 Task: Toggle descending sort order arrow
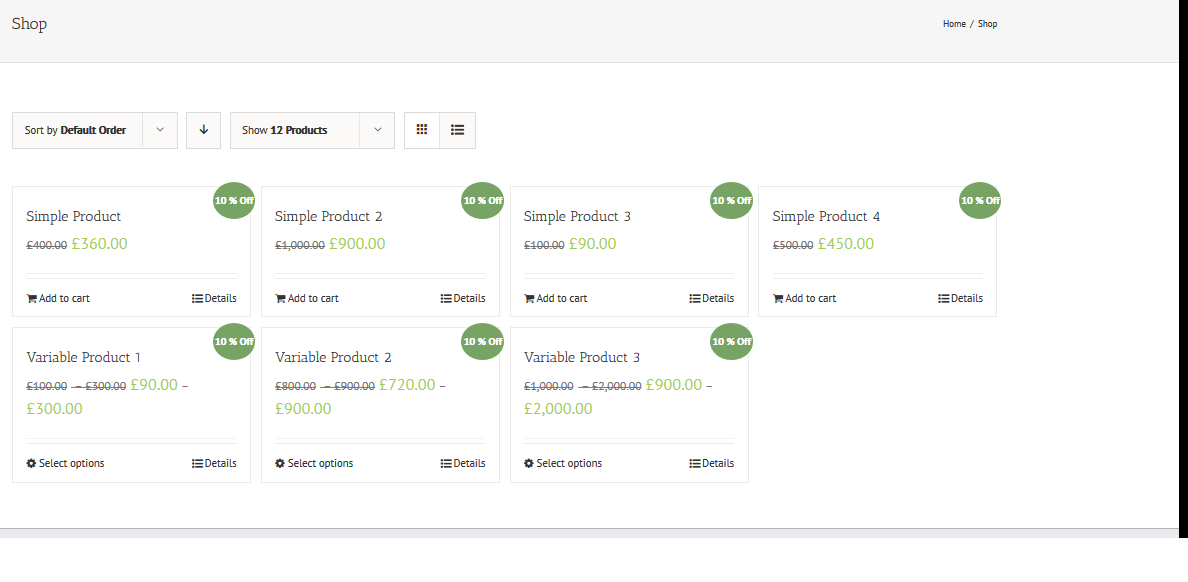[203, 130]
